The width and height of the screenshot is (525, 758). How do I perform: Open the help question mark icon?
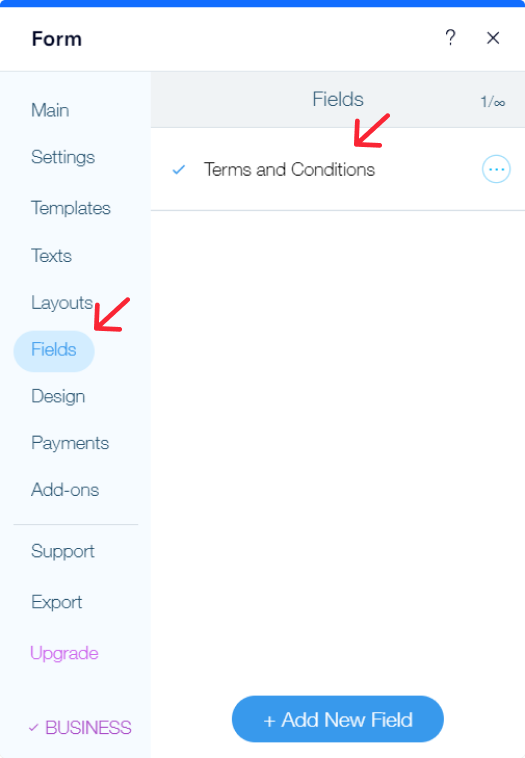(450, 38)
